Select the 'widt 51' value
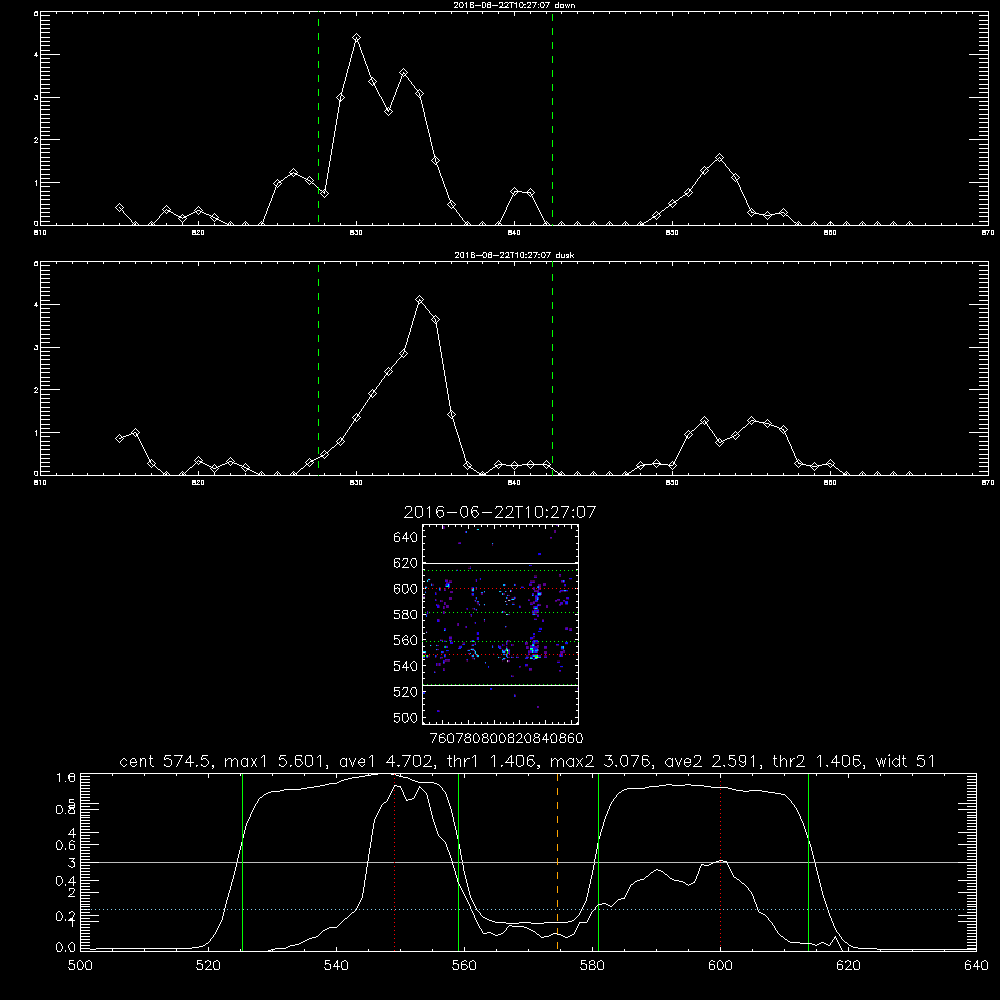 905,761
